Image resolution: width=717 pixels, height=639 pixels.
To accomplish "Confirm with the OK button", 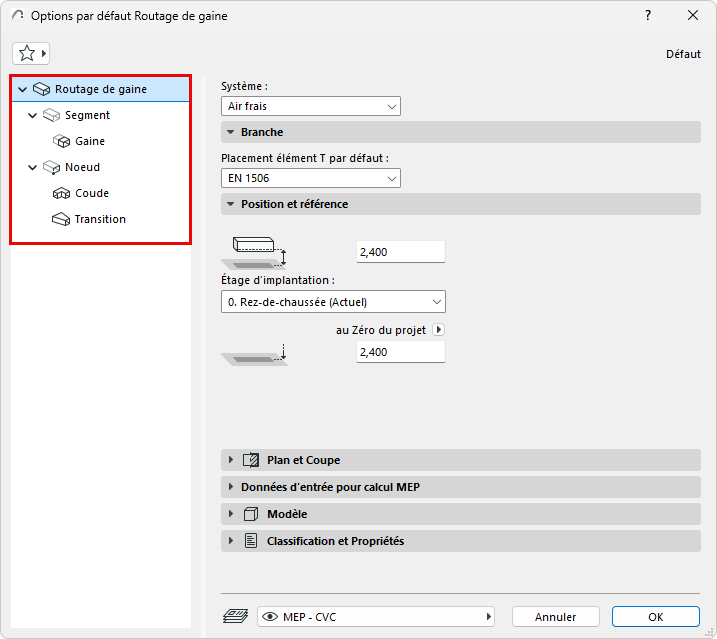I will click(655, 617).
